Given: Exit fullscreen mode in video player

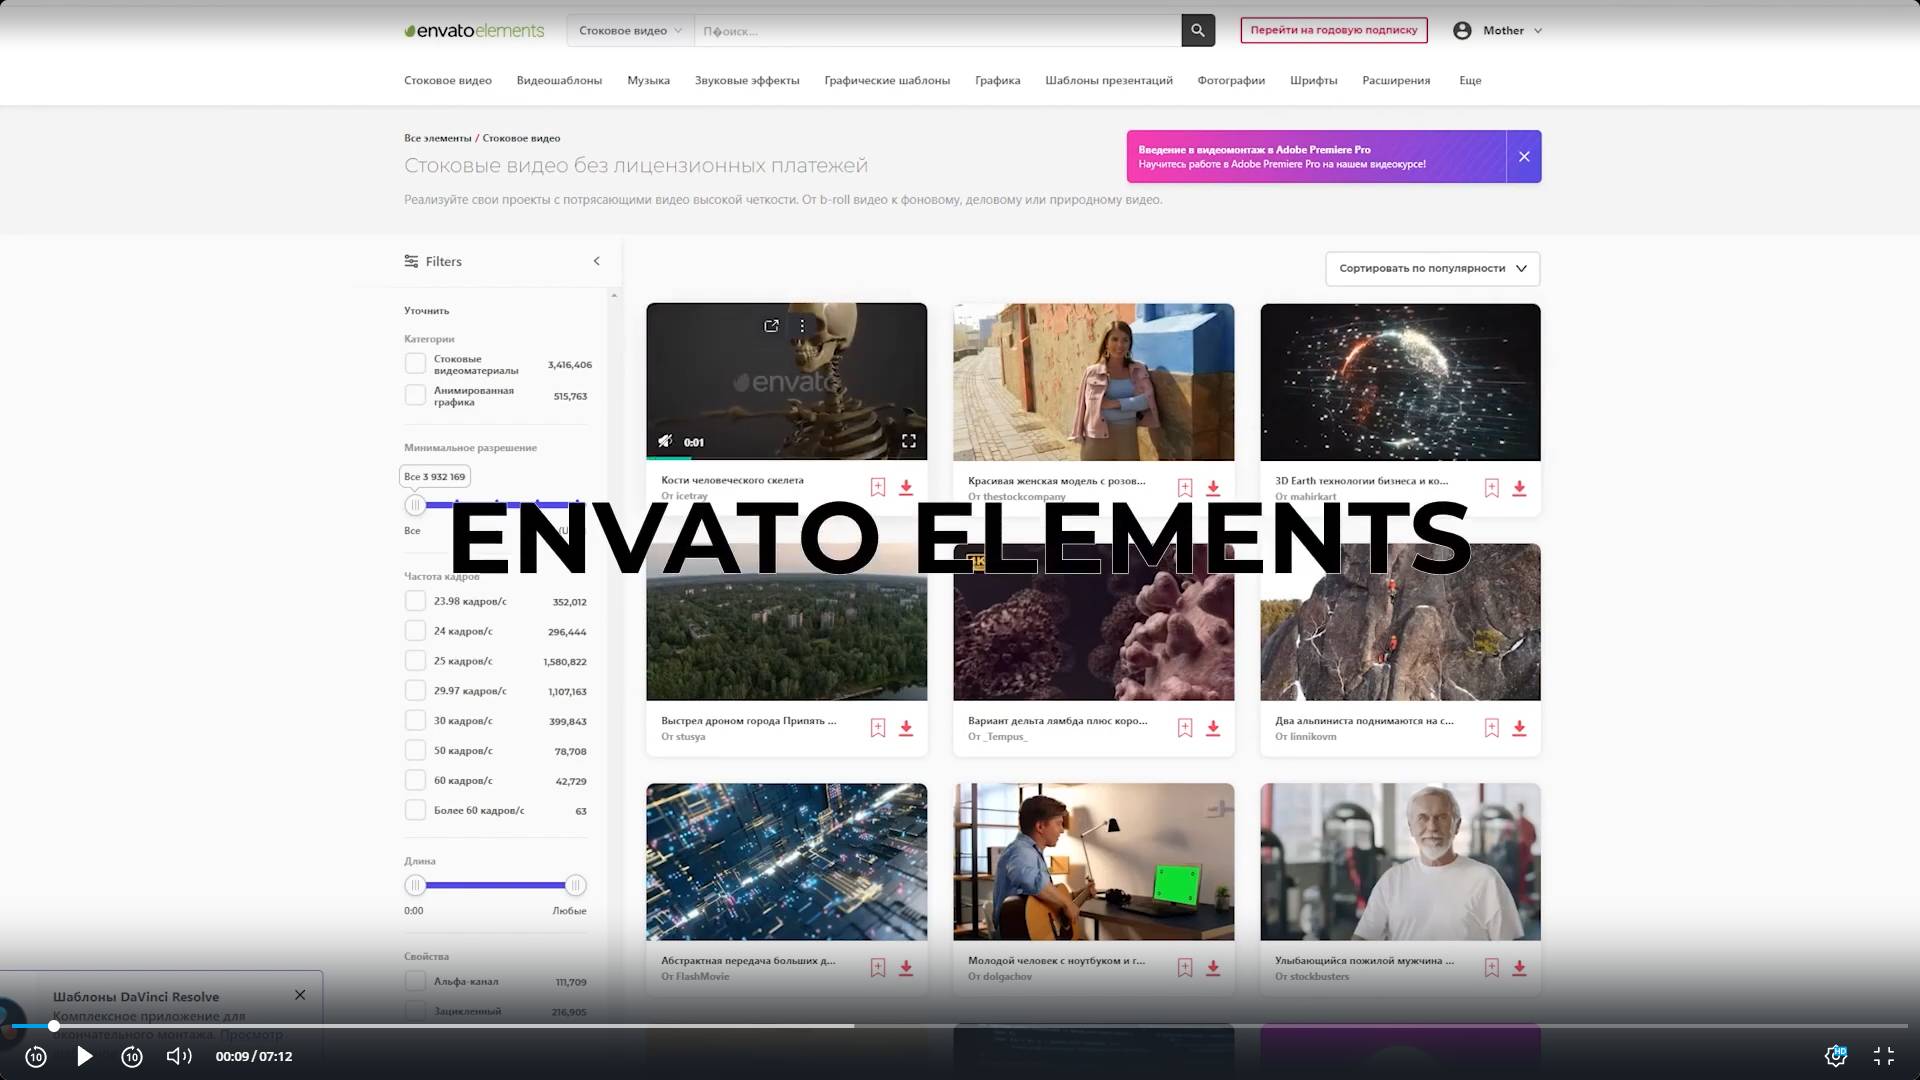Looking at the screenshot, I should coord(1883,1056).
